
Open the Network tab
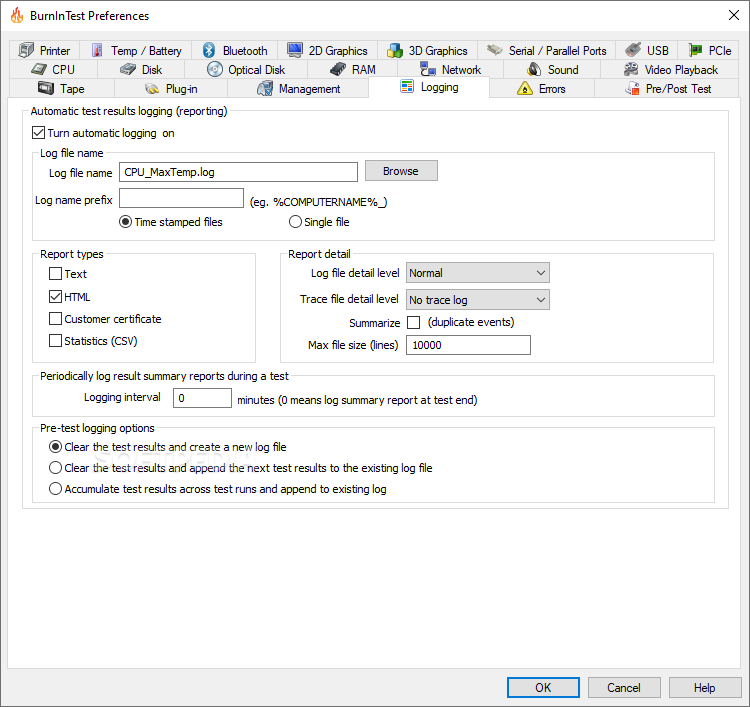(x=451, y=69)
